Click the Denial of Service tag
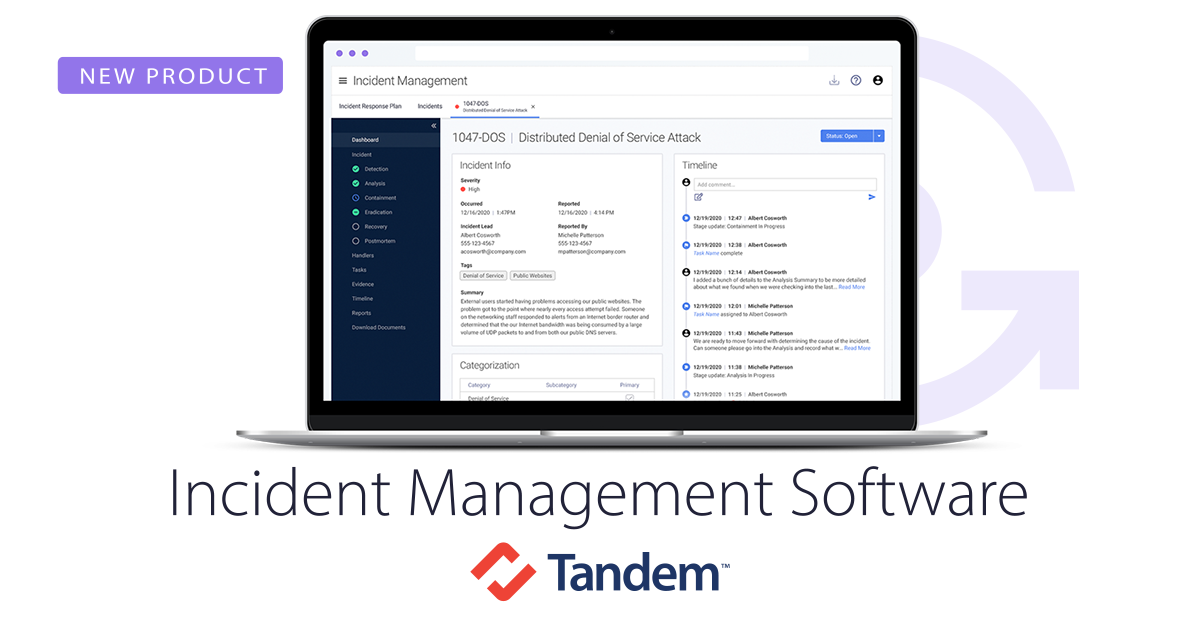This screenshot has height=630, width=1200. pos(483,275)
